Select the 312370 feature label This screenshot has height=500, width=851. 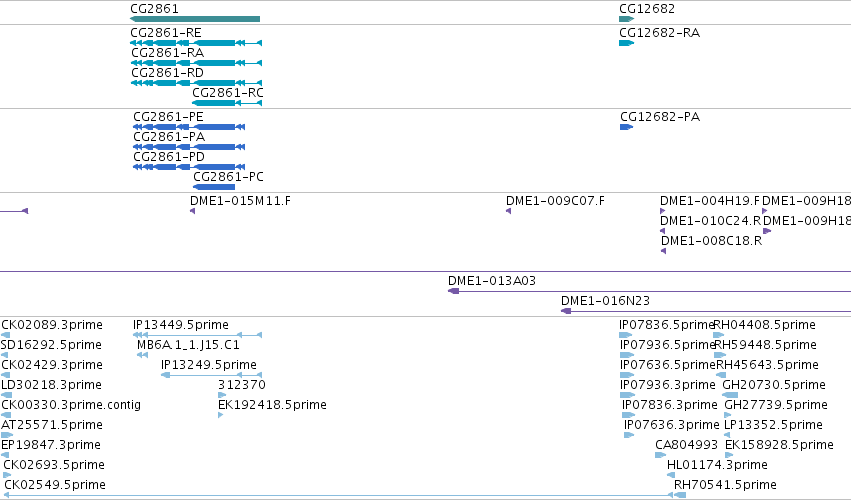point(242,385)
